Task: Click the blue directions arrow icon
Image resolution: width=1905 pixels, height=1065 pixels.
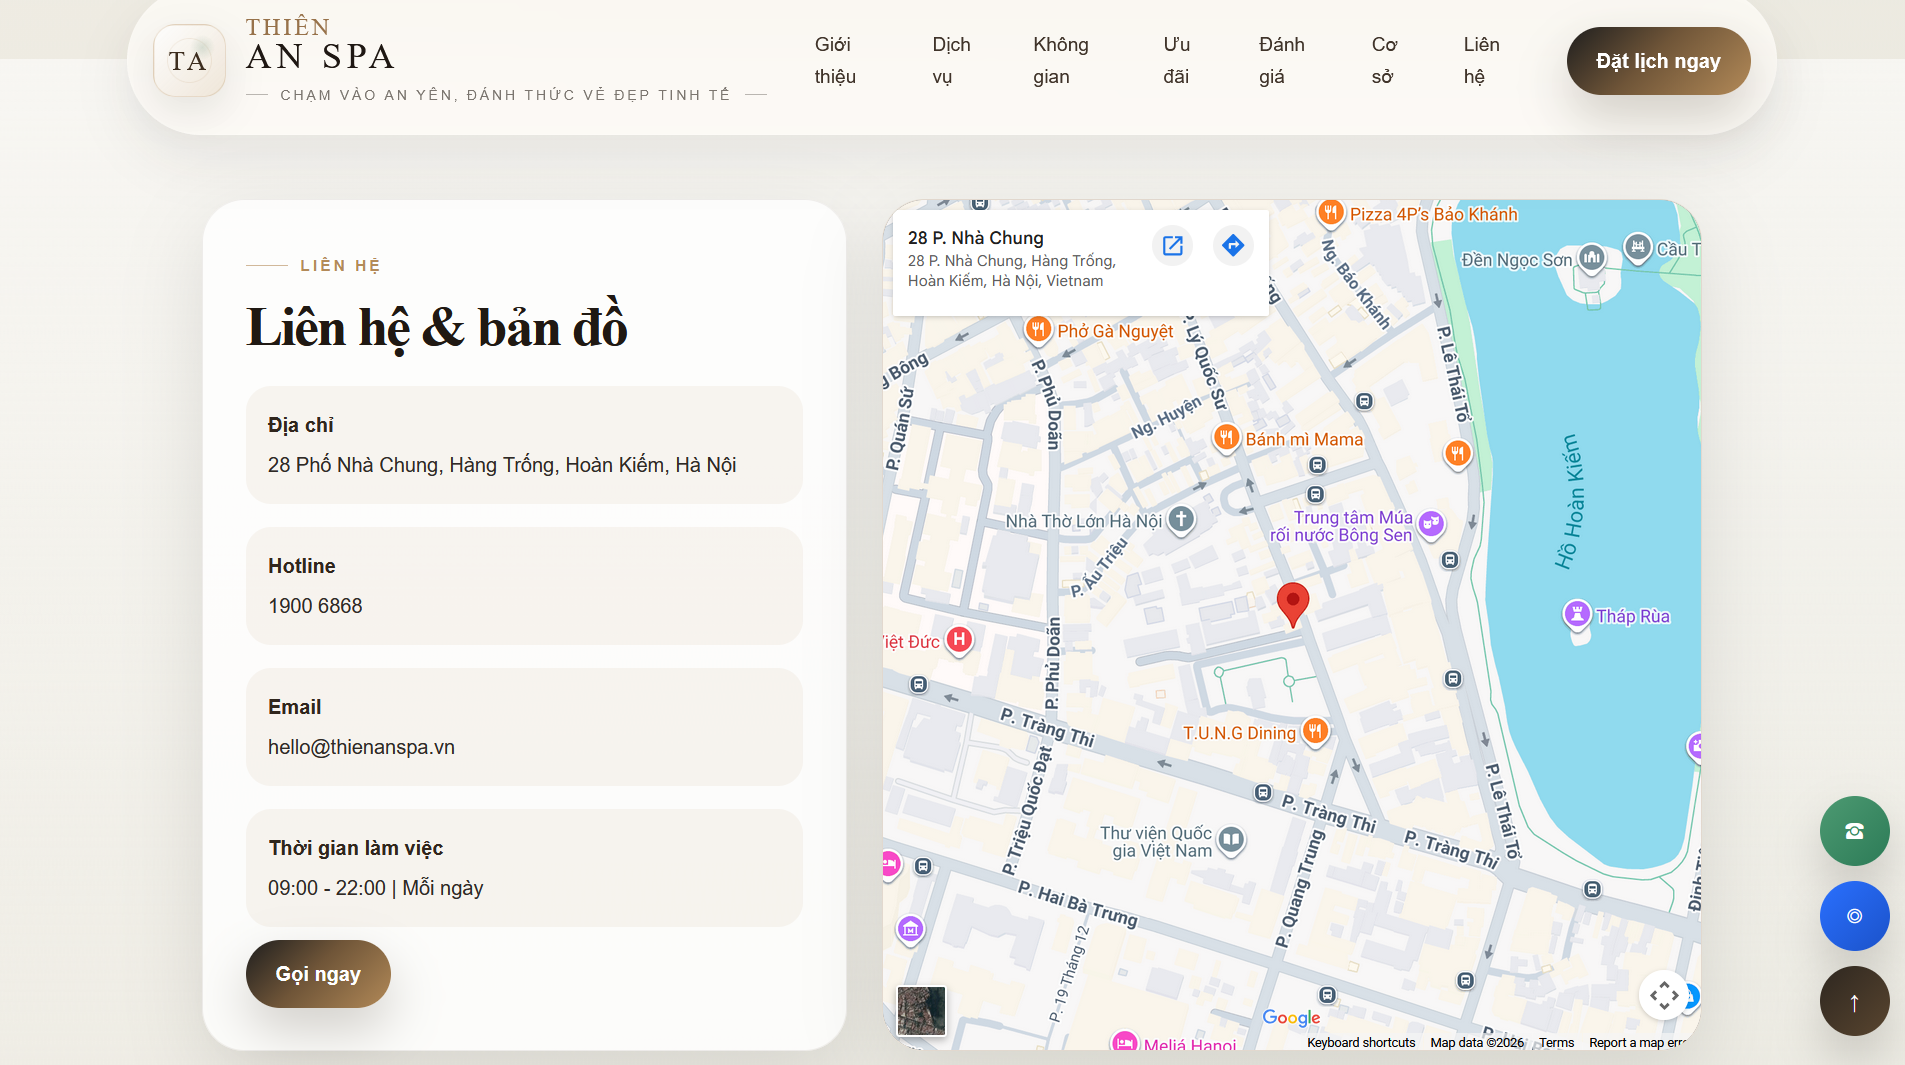Action: [x=1233, y=246]
